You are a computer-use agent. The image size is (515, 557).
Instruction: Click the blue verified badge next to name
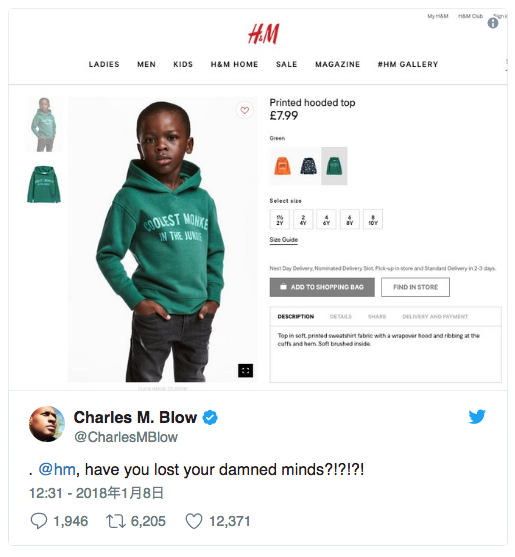210,417
